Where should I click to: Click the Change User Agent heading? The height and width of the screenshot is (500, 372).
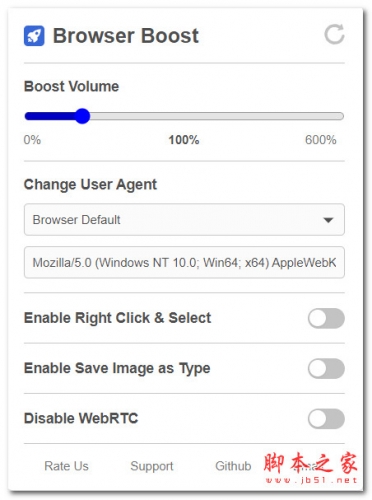pos(90,184)
